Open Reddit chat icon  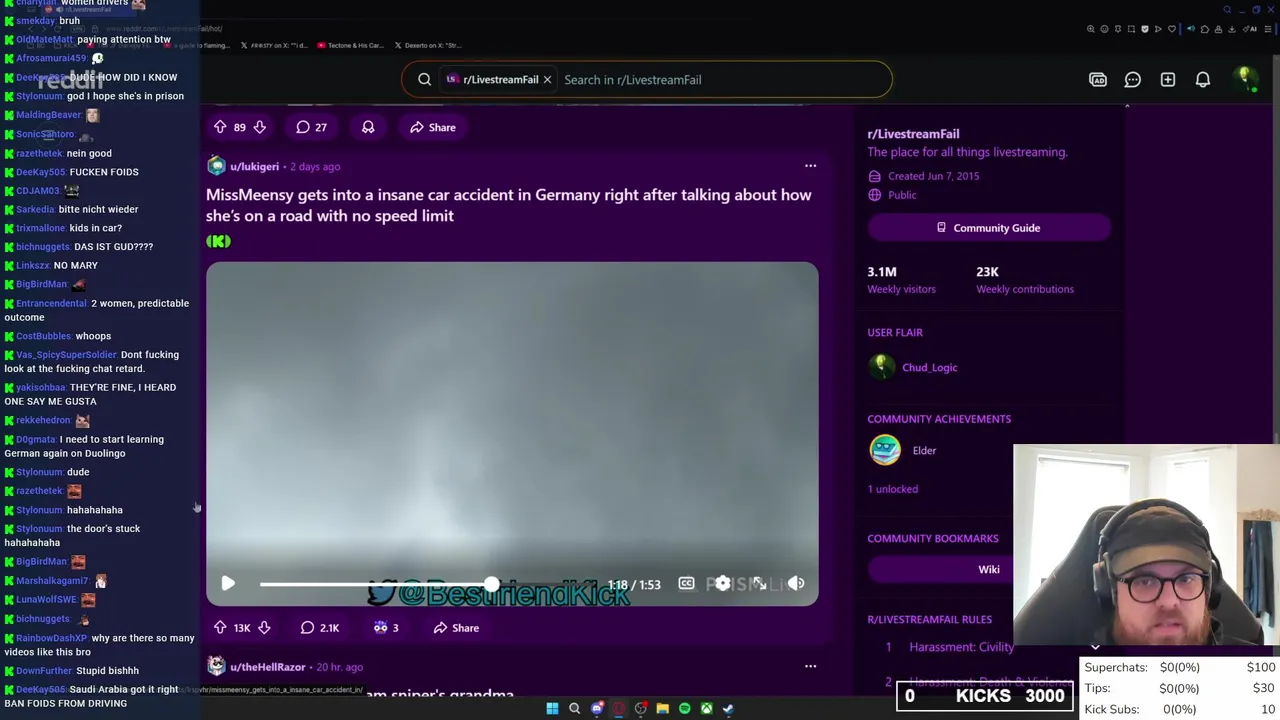1133,79
